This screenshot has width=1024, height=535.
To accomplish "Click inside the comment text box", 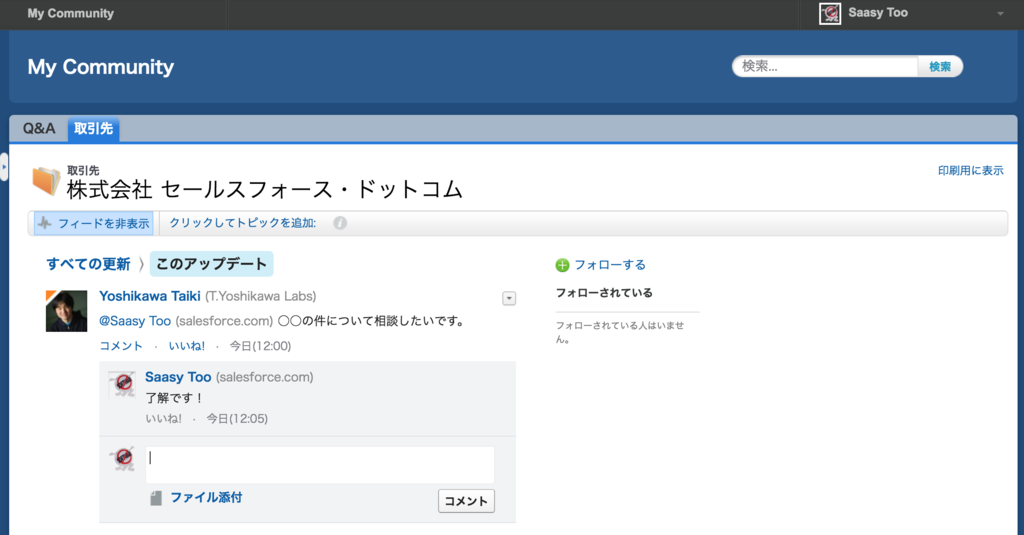I will [x=319, y=464].
